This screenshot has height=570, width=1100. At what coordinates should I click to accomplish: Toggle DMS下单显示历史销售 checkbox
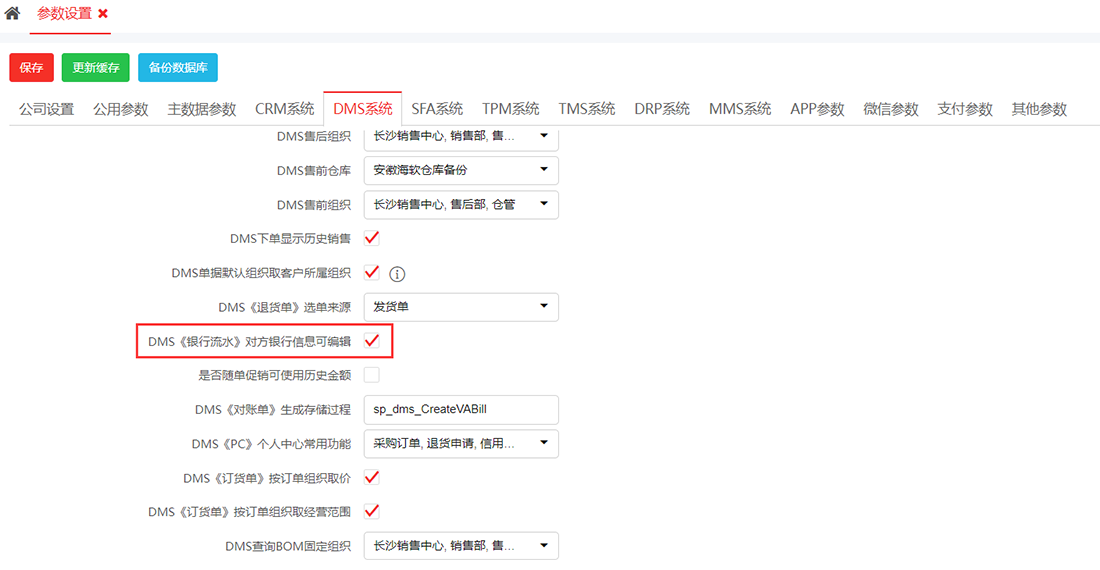(x=372, y=238)
